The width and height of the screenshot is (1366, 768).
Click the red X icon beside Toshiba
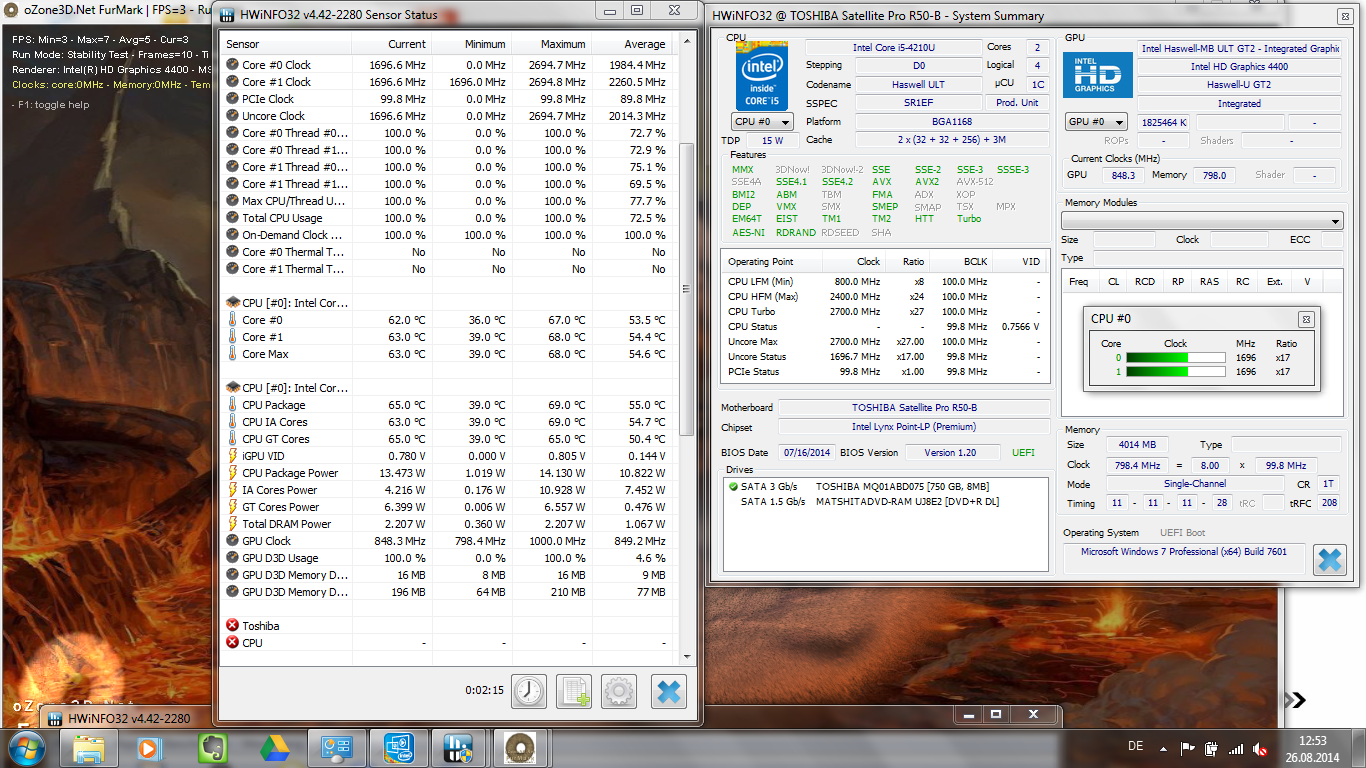click(x=233, y=626)
